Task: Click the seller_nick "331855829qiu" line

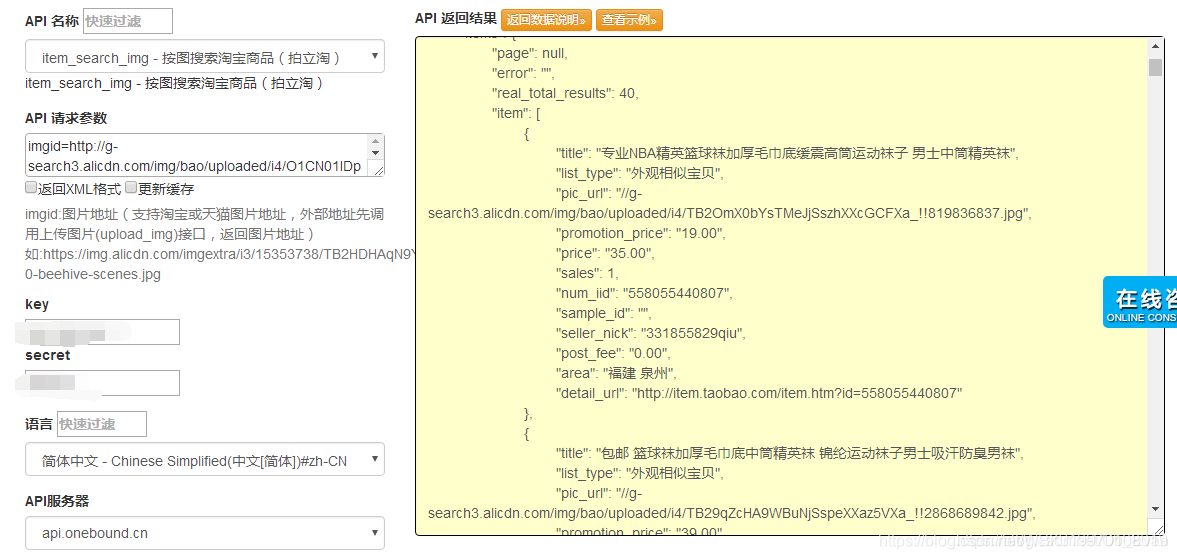Action: [x=651, y=332]
